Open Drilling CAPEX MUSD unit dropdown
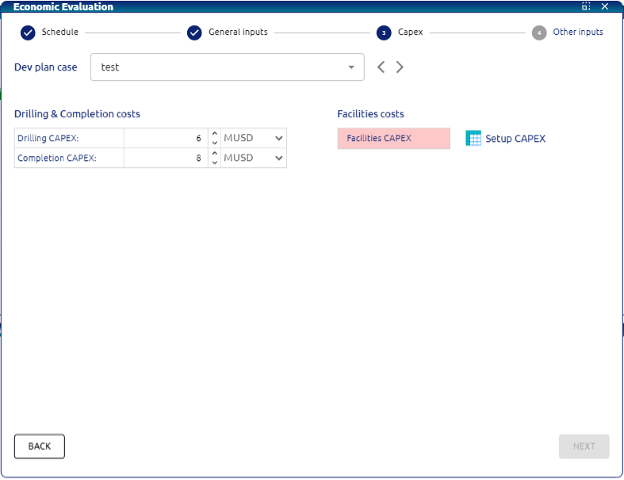Screen dimensions: 624x480 (x=278, y=138)
